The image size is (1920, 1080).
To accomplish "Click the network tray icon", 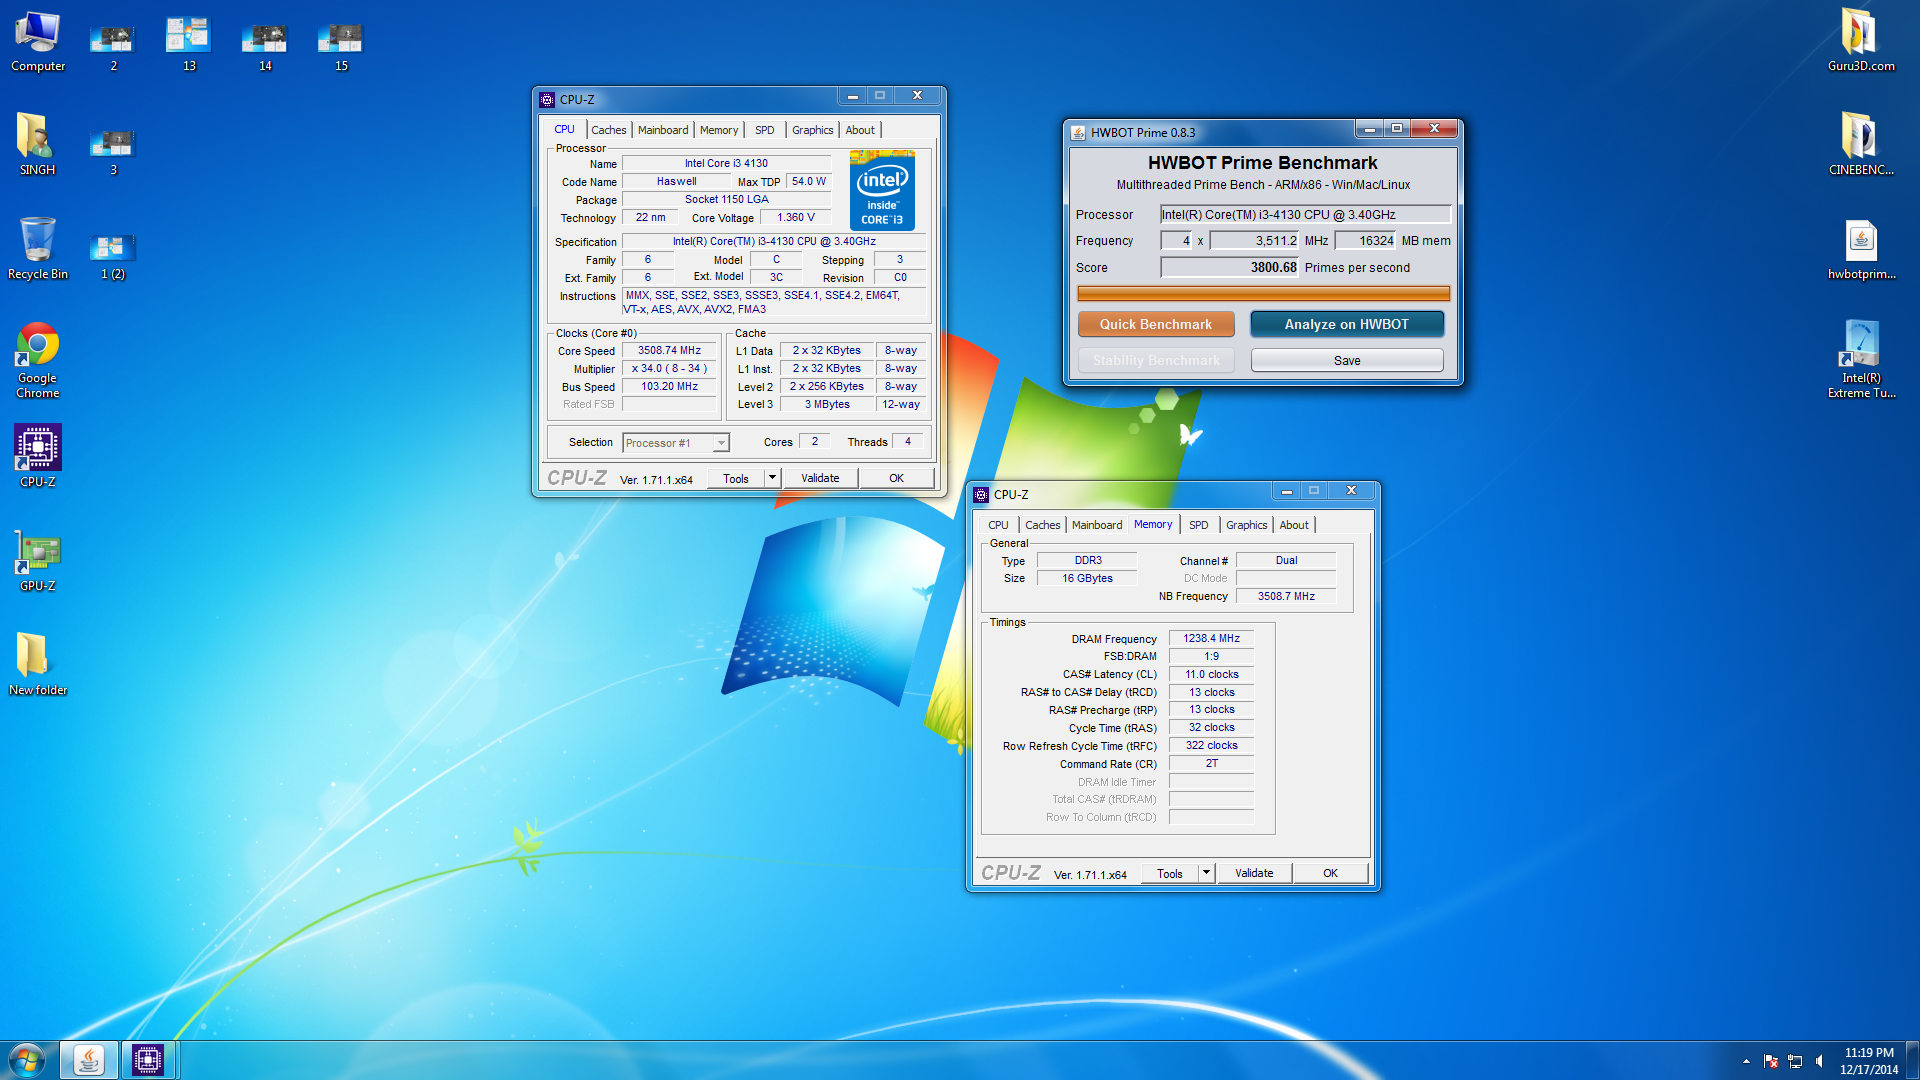I will pos(1795,1061).
